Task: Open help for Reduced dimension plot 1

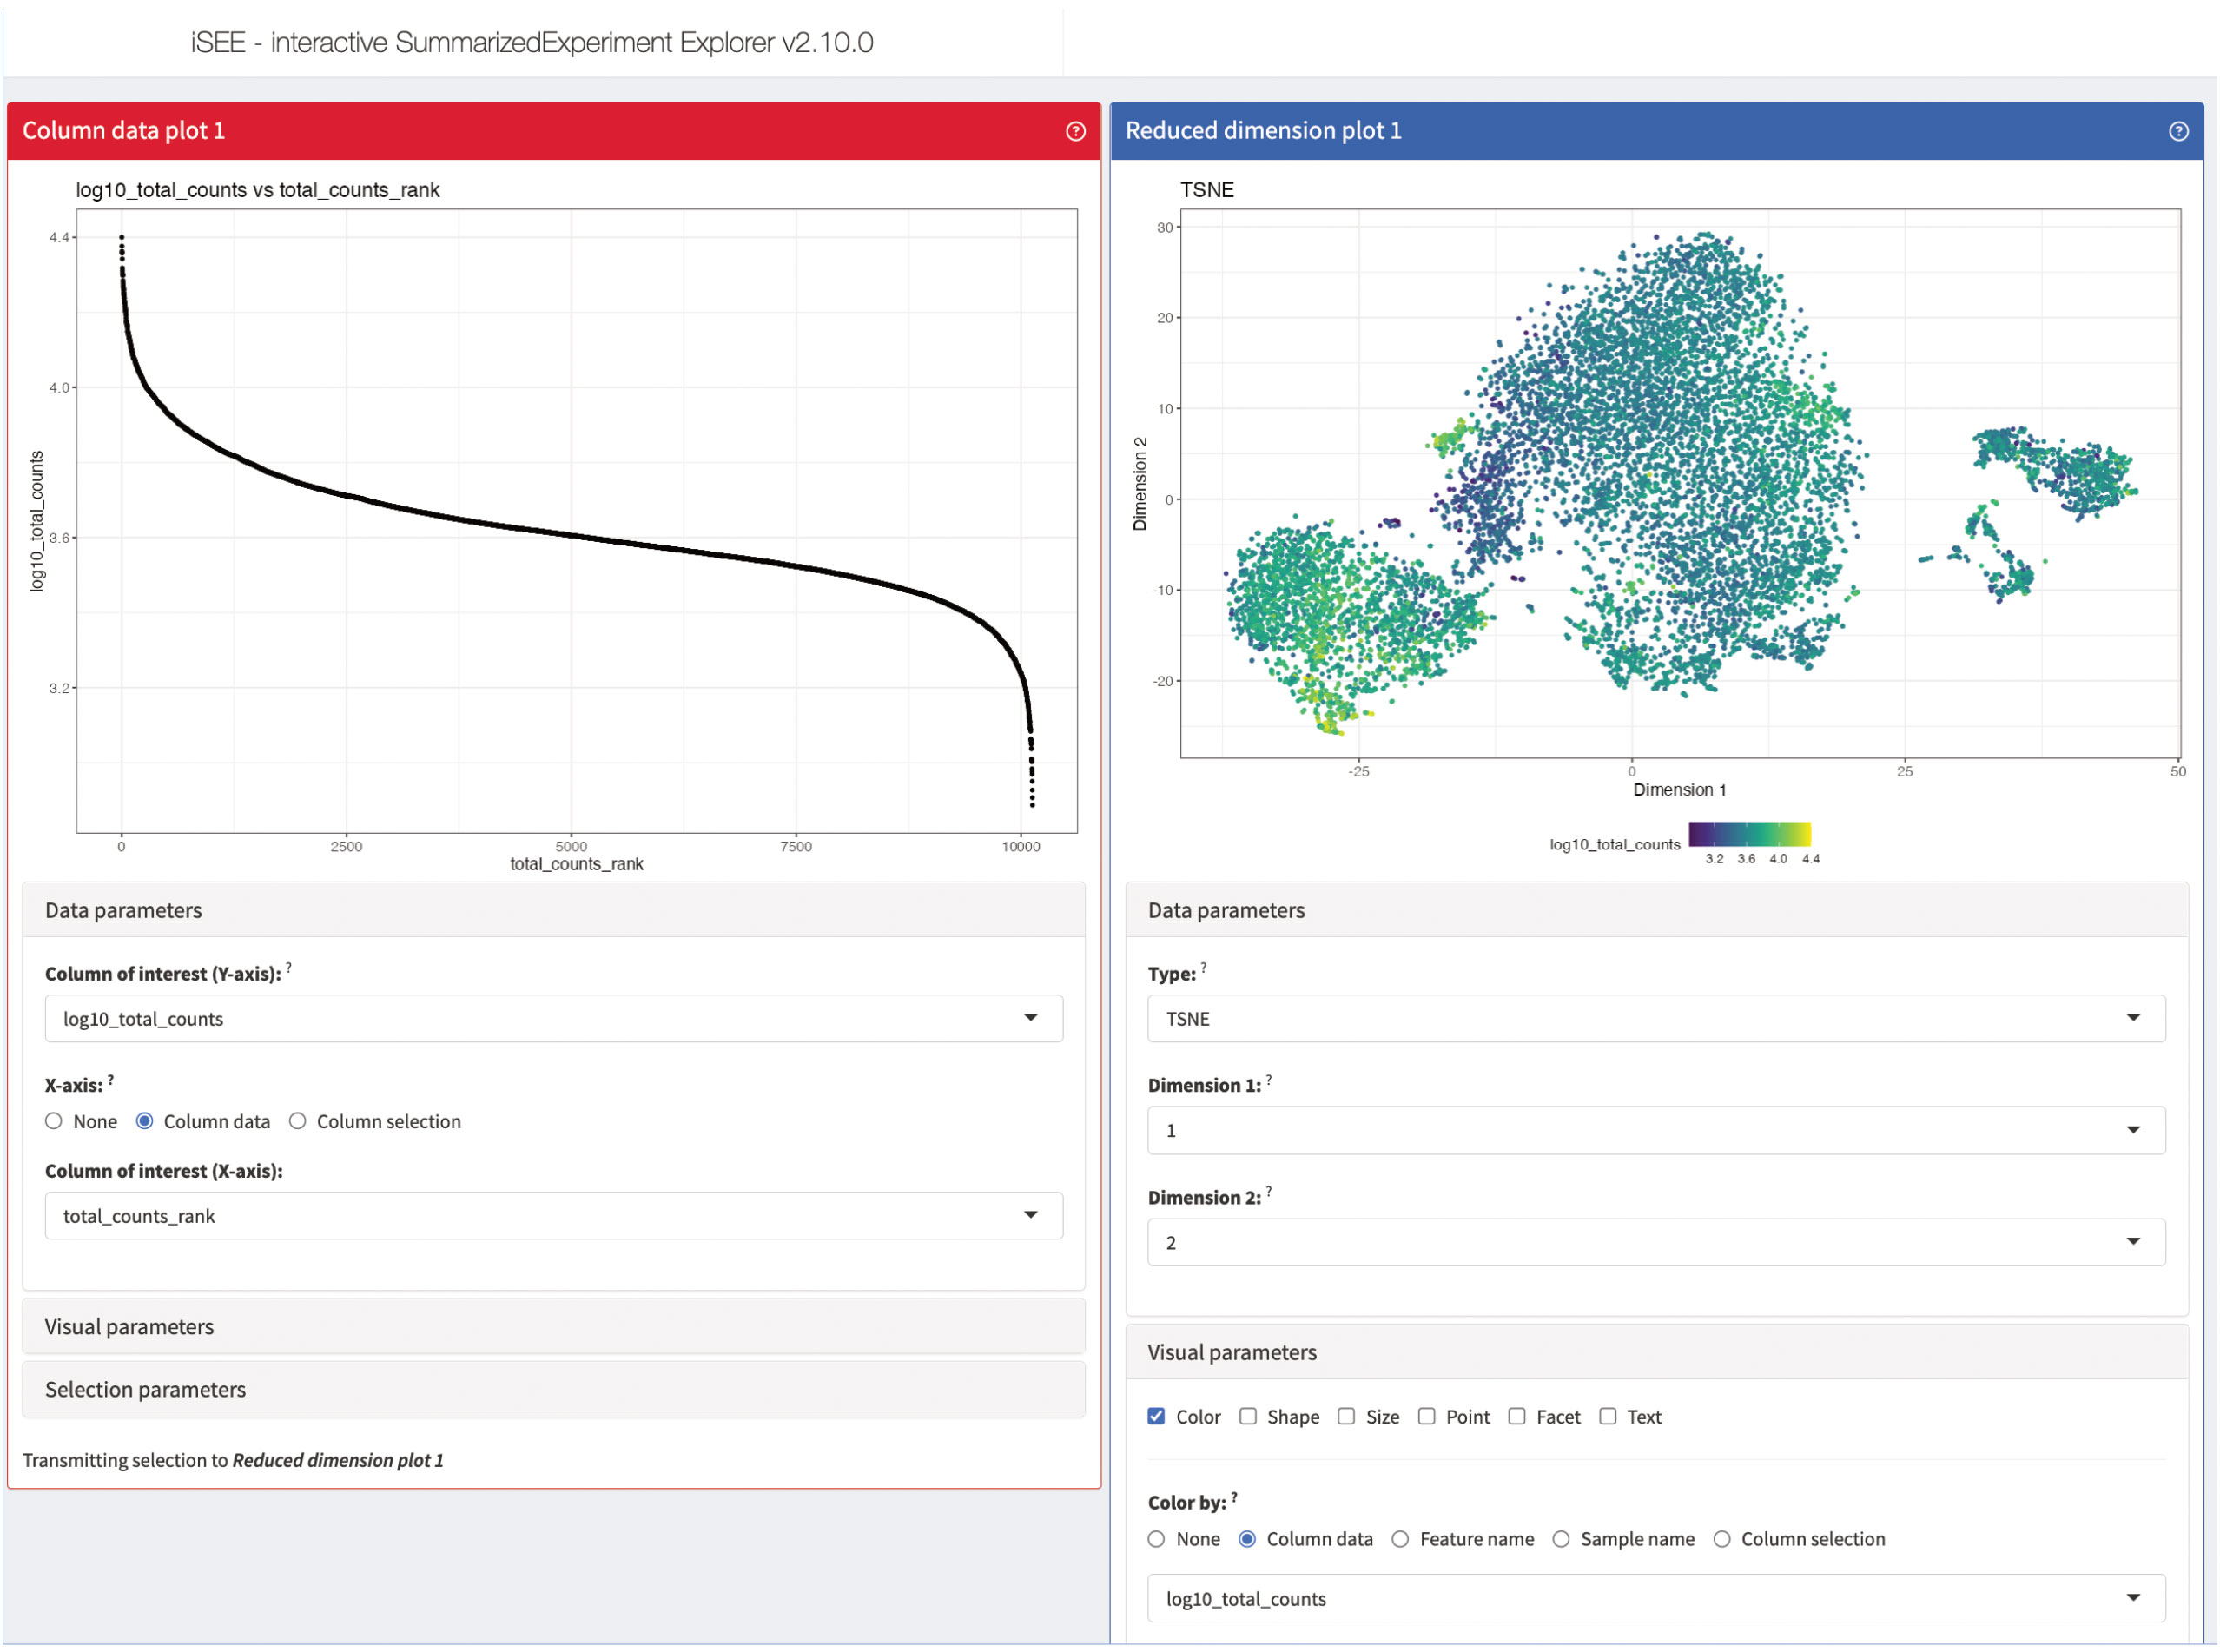Action: coord(2178,131)
